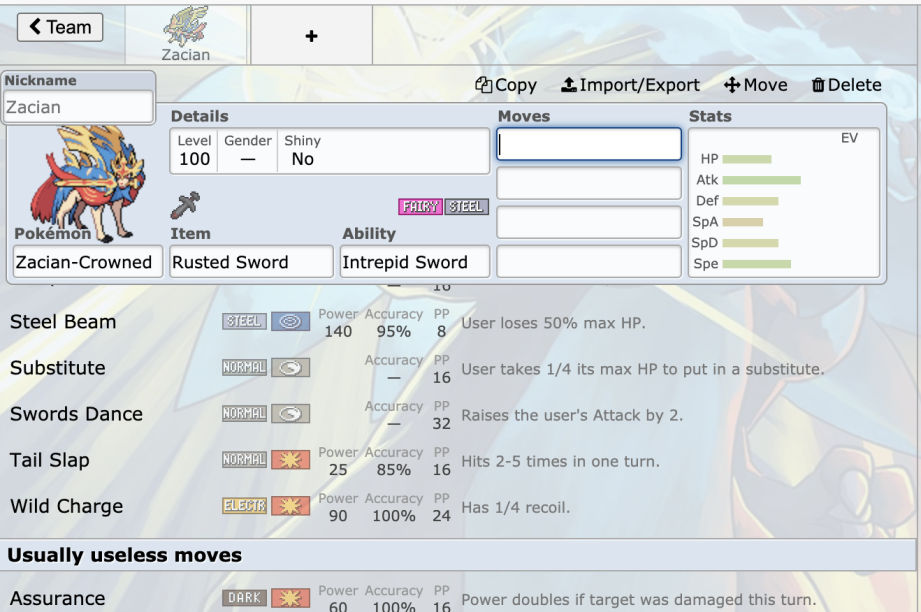This screenshot has height=612, width=921.
Task: Toggle the Shiny setting No
Action: 302,151
